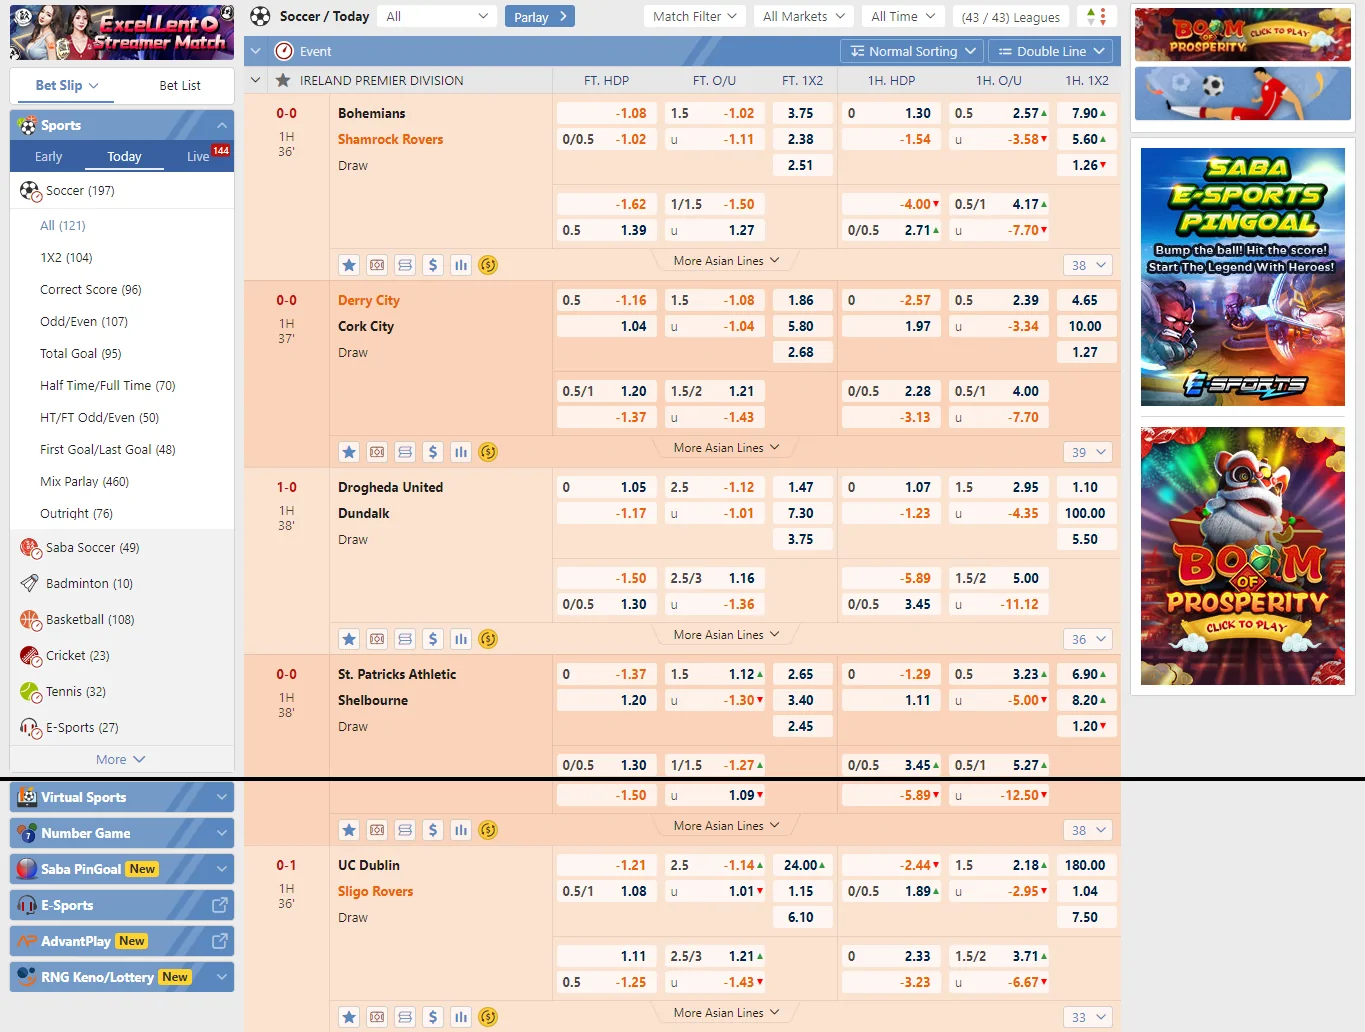Image resolution: width=1365 pixels, height=1032 pixels.
Task: Click statistics bar chart icon for Drogheda United match
Action: coord(461,639)
